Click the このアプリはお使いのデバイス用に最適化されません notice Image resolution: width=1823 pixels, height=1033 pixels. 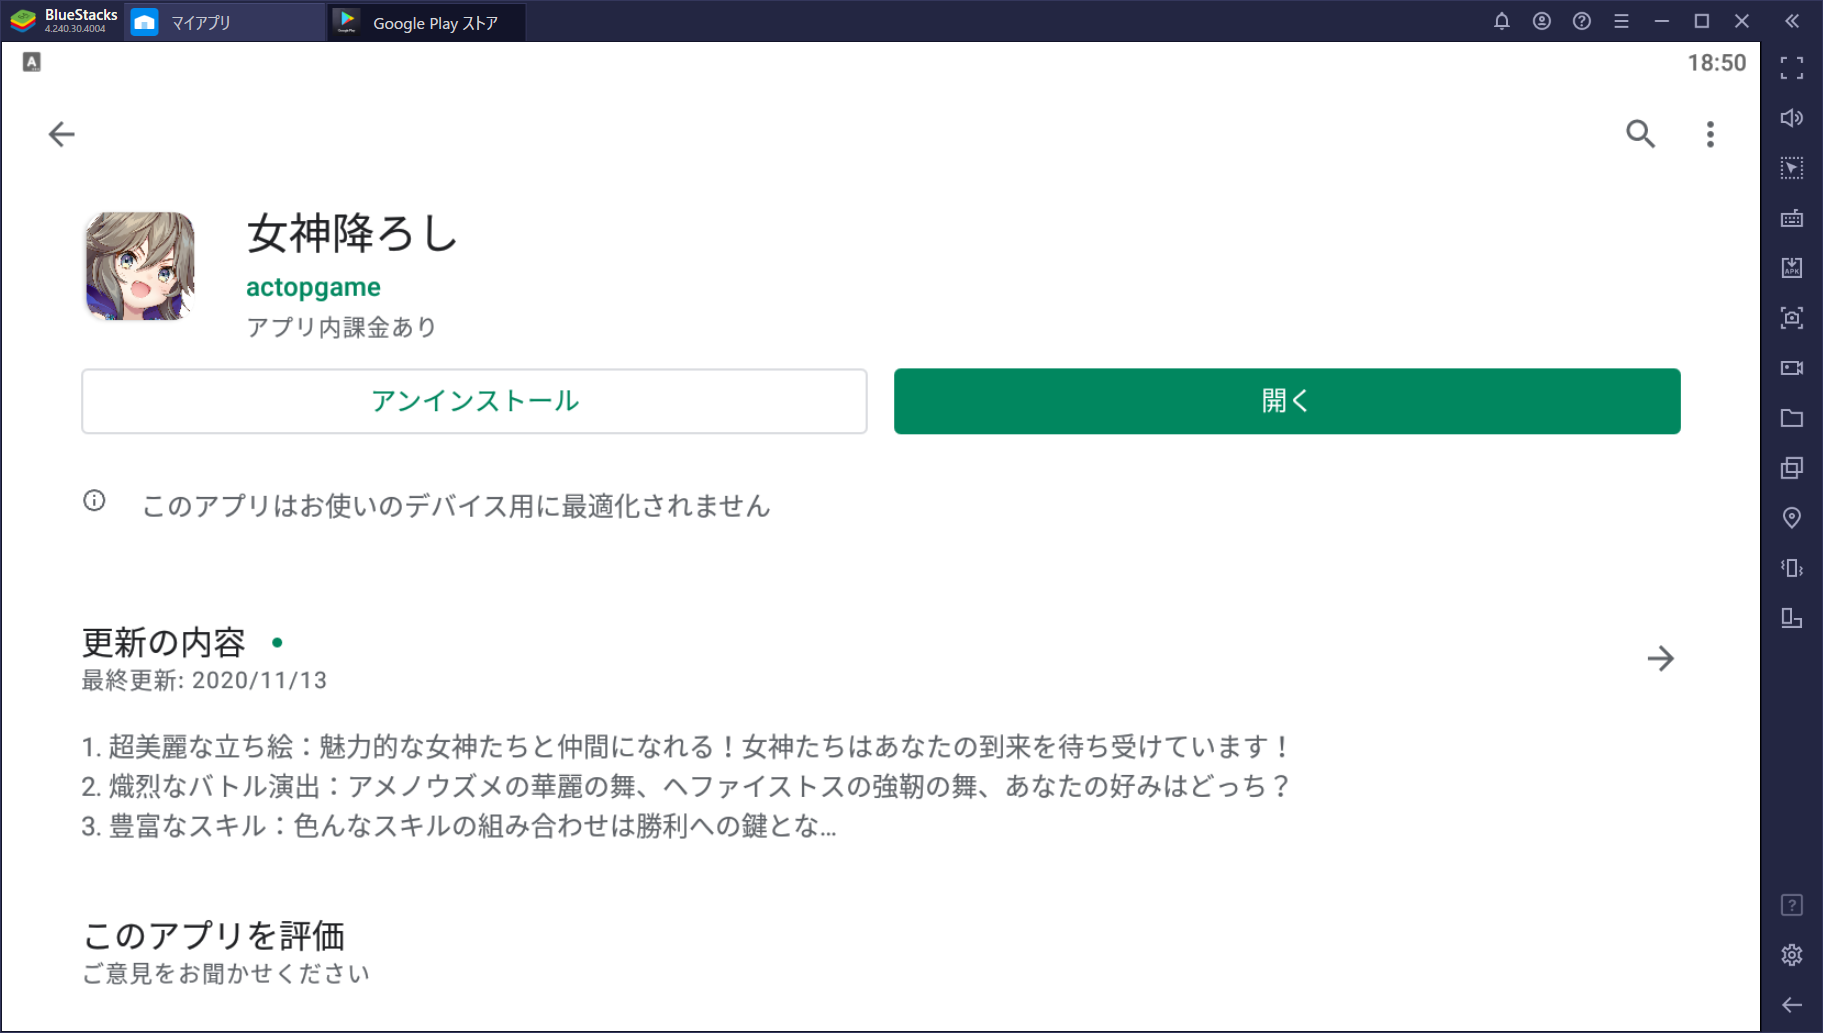point(456,506)
